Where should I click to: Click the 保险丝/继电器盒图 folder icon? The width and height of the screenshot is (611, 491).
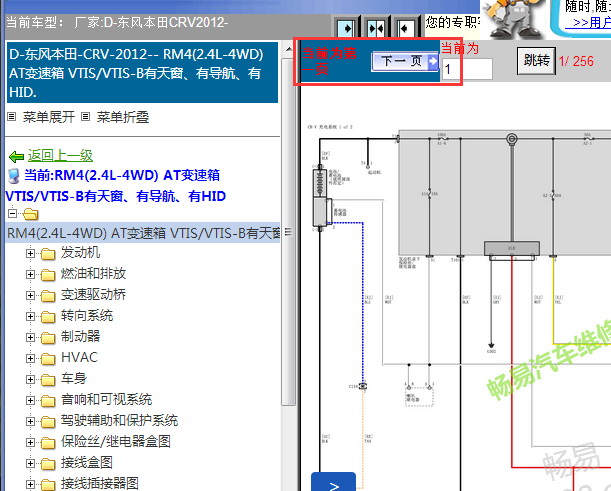coord(48,443)
